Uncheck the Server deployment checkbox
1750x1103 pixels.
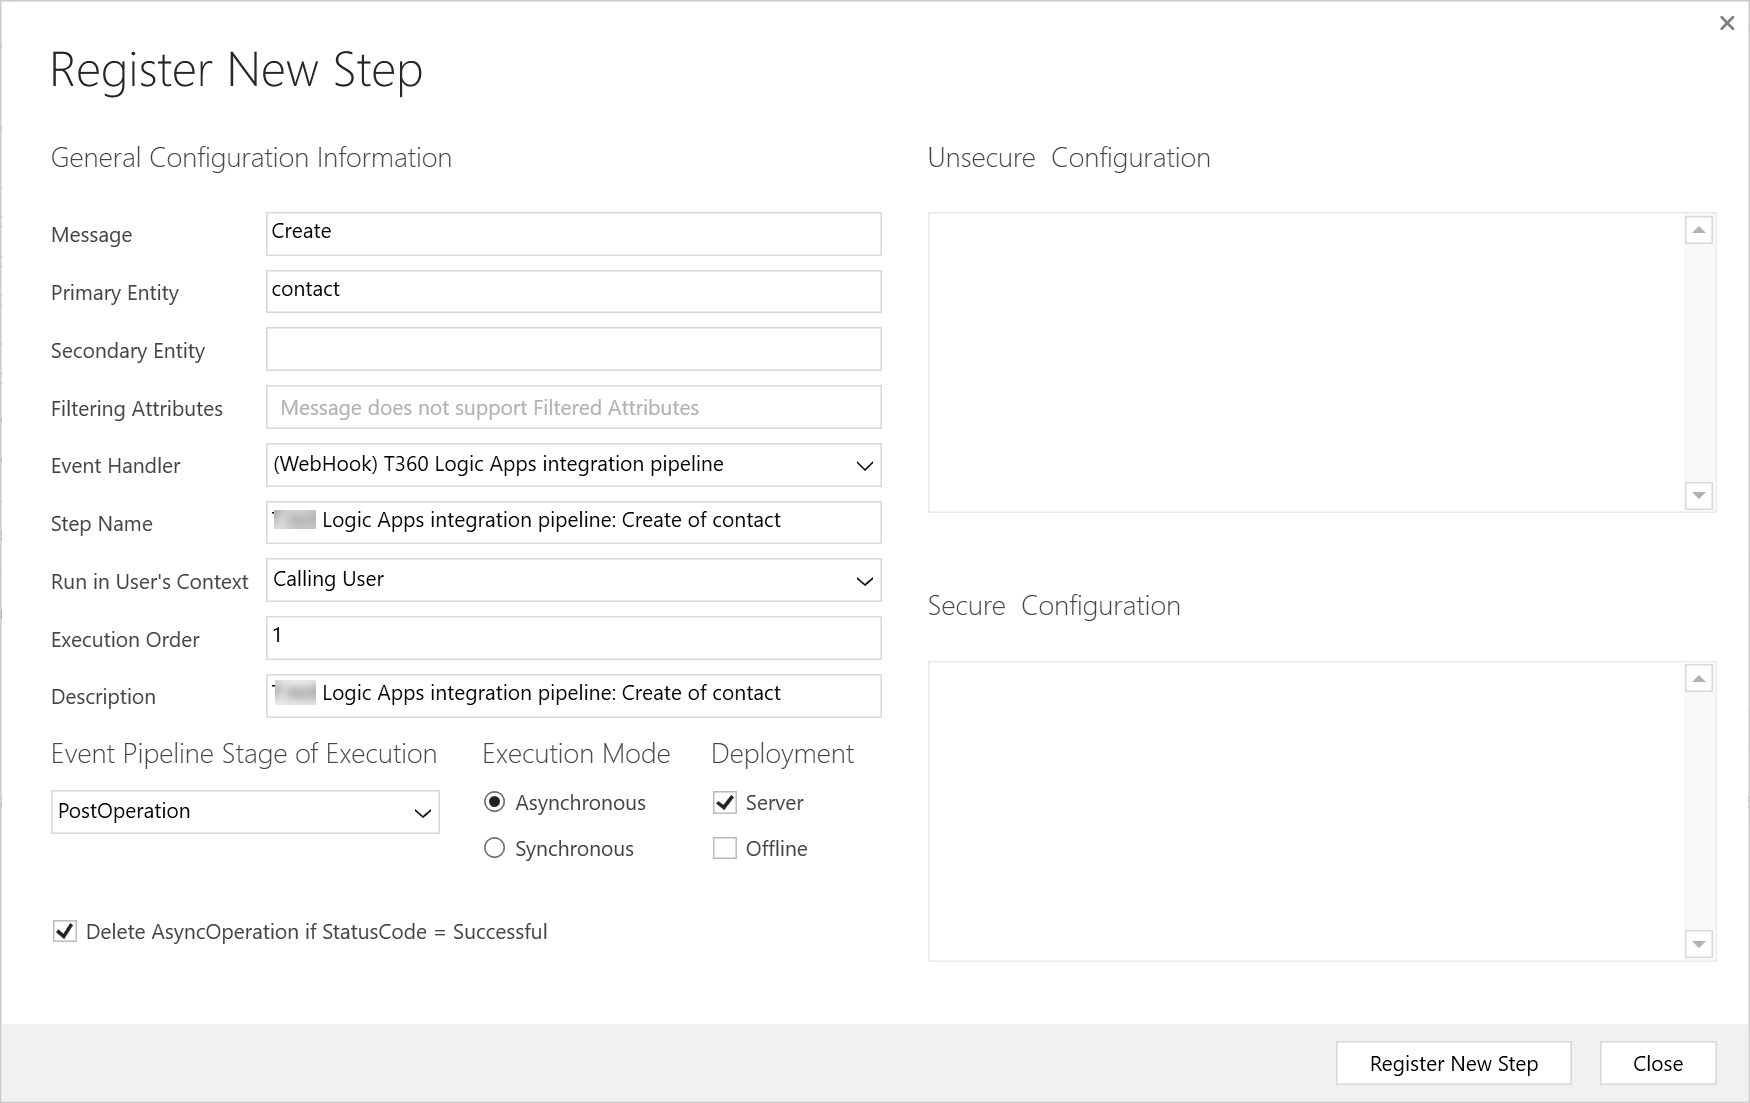pyautogui.click(x=725, y=802)
